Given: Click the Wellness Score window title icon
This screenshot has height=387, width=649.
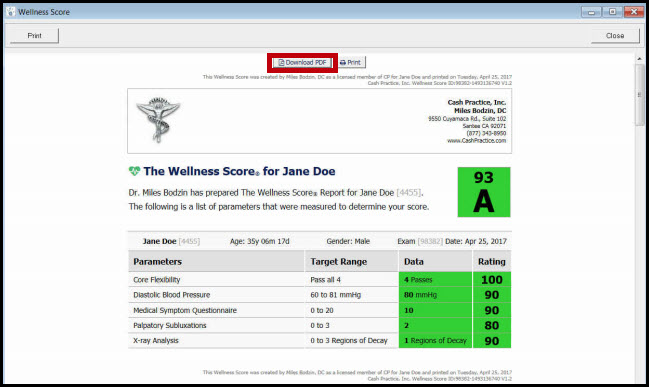Looking at the screenshot, I should pos(10,12).
